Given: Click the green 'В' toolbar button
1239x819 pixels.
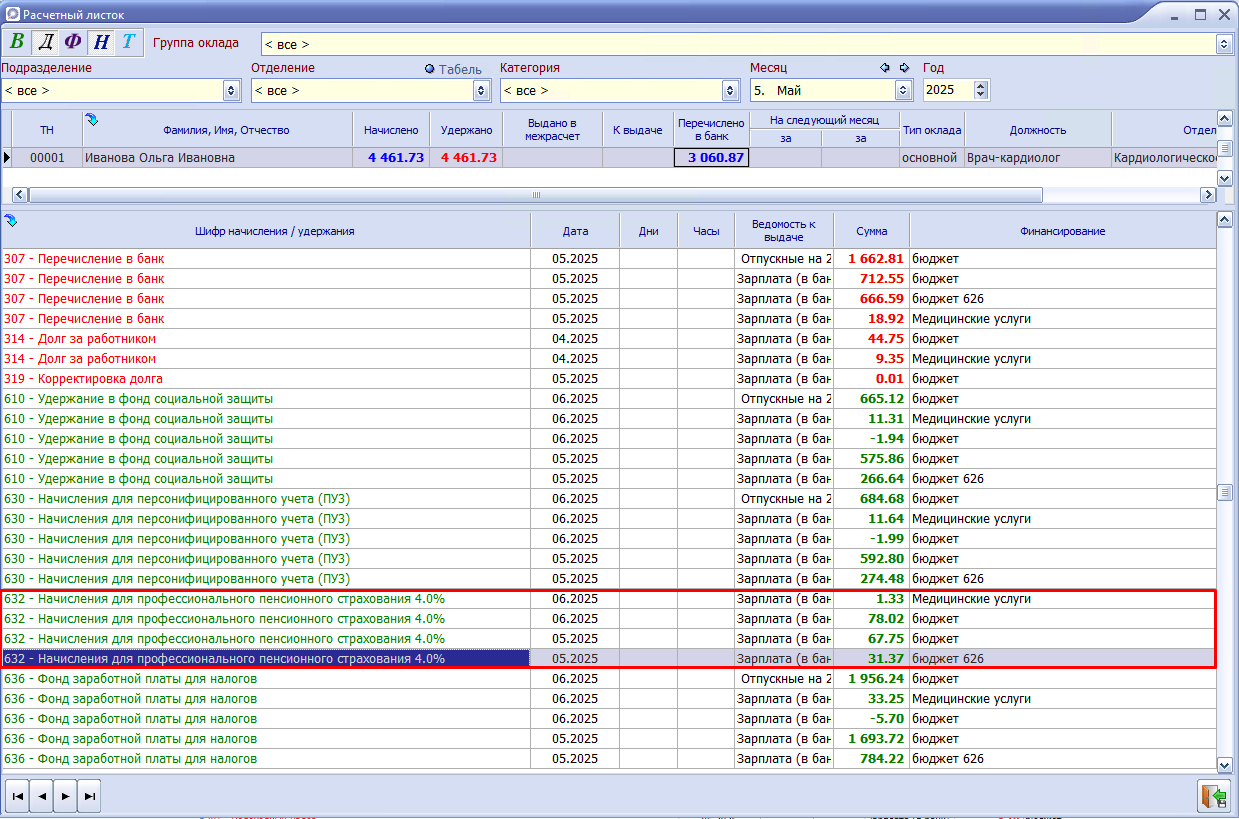Looking at the screenshot, I should (x=17, y=42).
